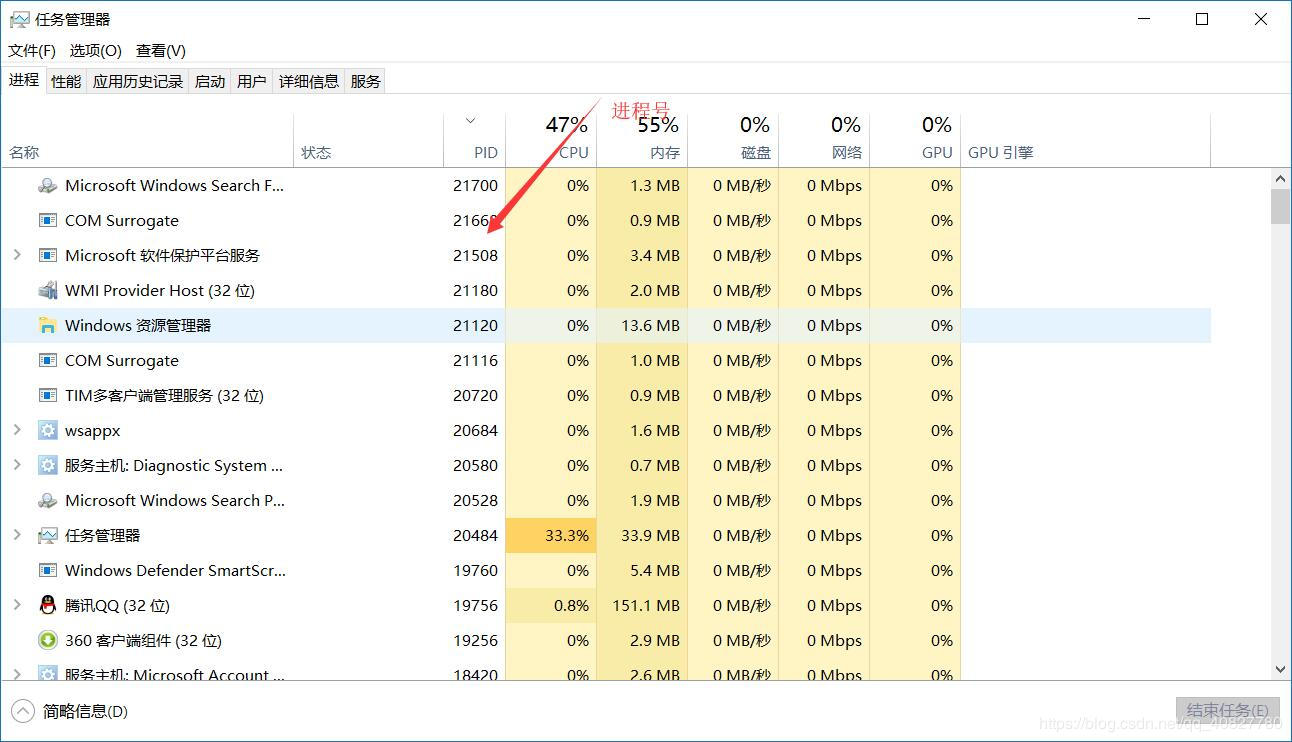Click the vertical scrollbar thumb
Viewport: 1292px width, 742px height.
1281,206
